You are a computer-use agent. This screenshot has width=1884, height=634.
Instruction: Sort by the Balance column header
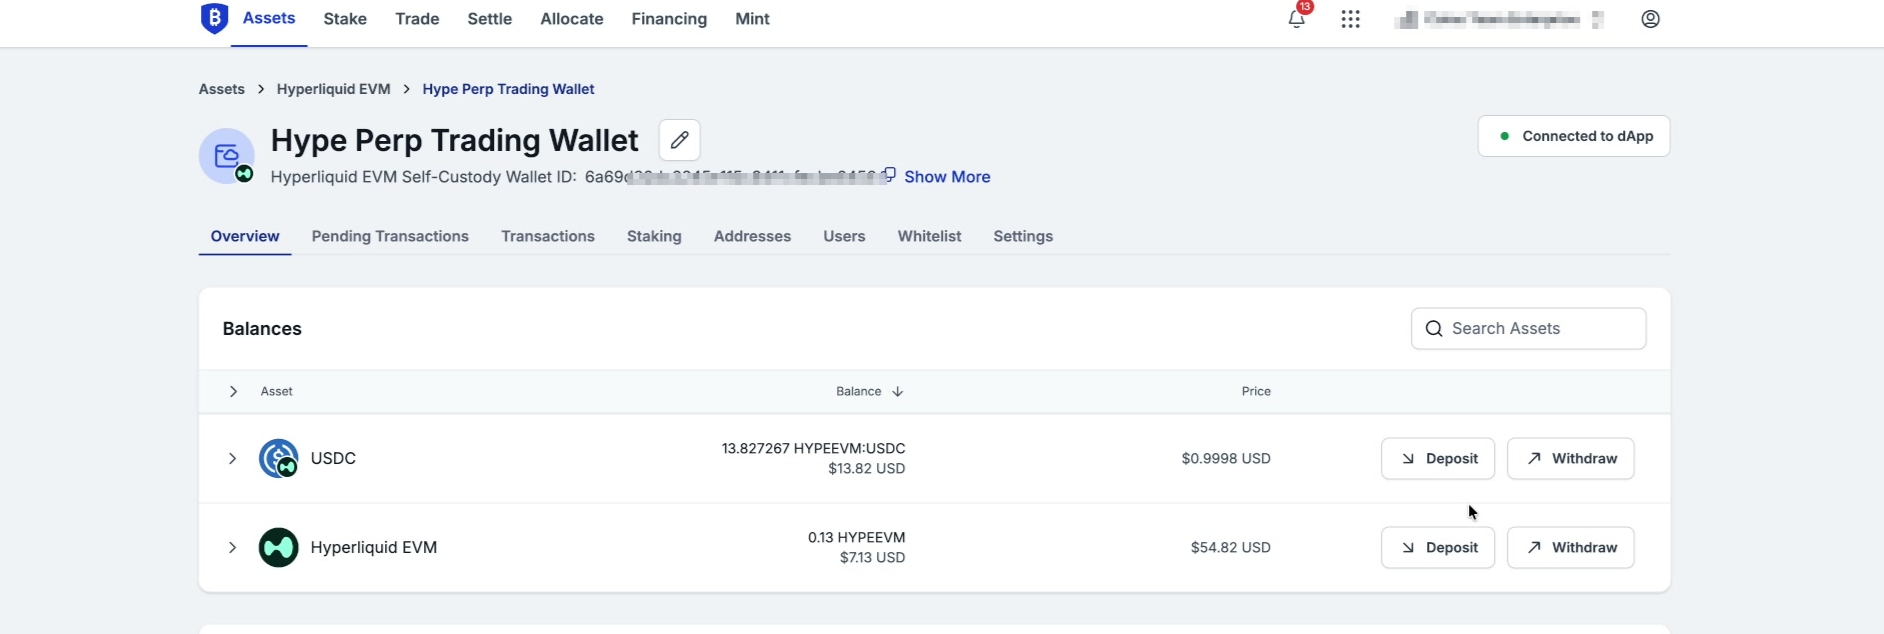pos(858,391)
